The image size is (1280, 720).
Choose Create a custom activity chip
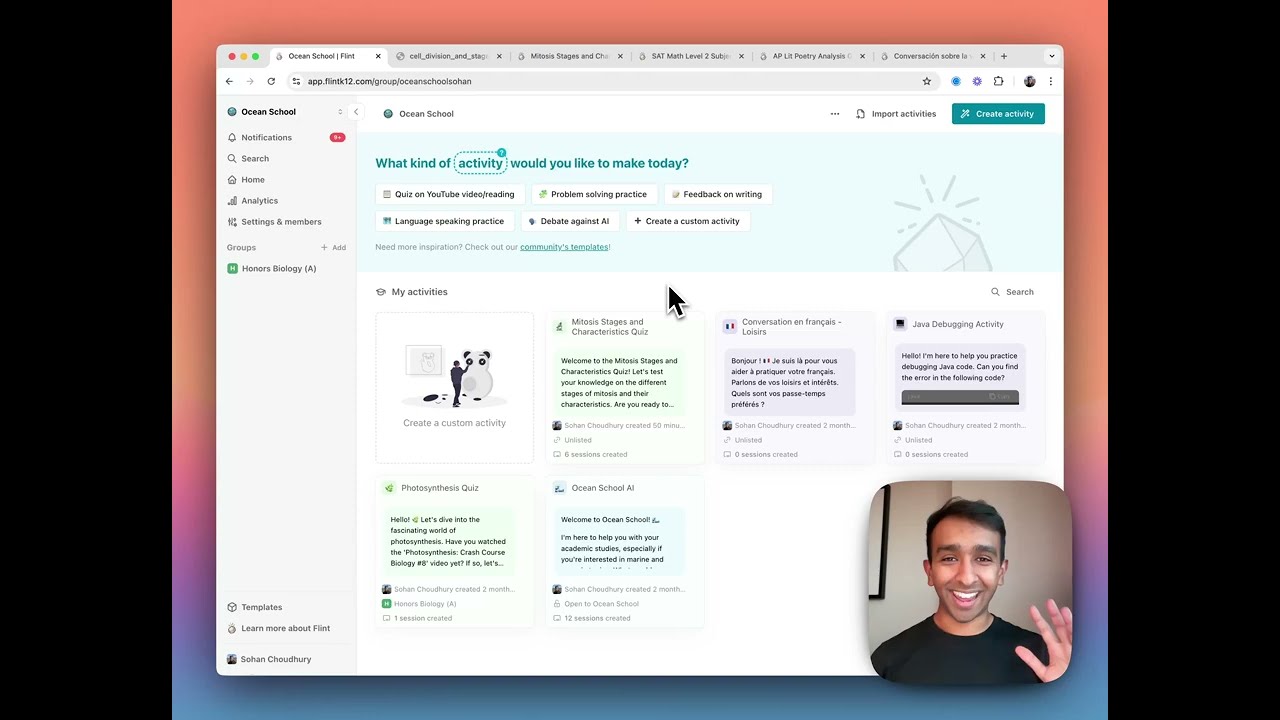tap(687, 221)
